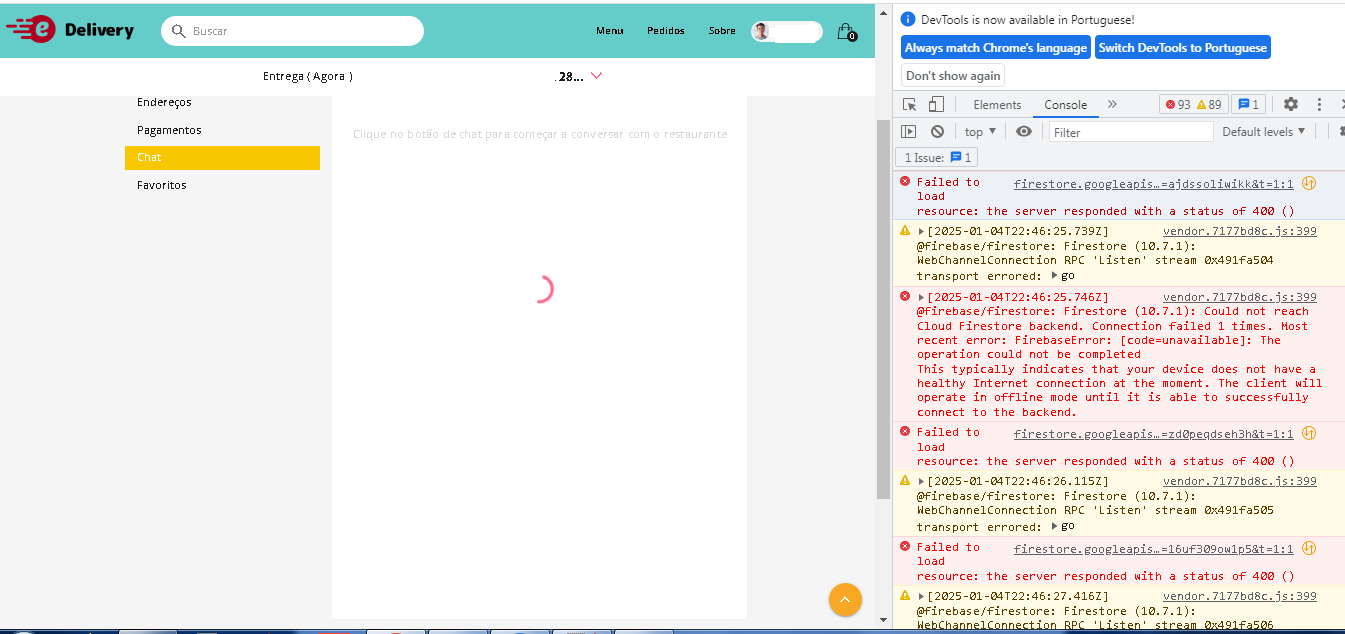Activate the inspect element picker icon
Screen dimensions: 1345x634
point(909,104)
